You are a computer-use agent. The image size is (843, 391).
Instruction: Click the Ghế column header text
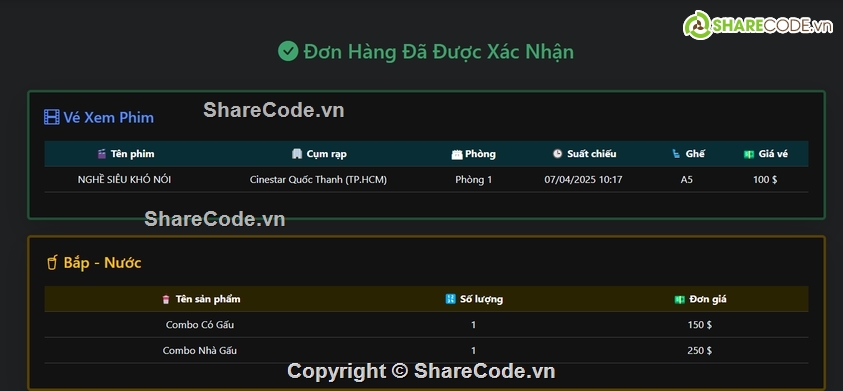[x=695, y=154]
